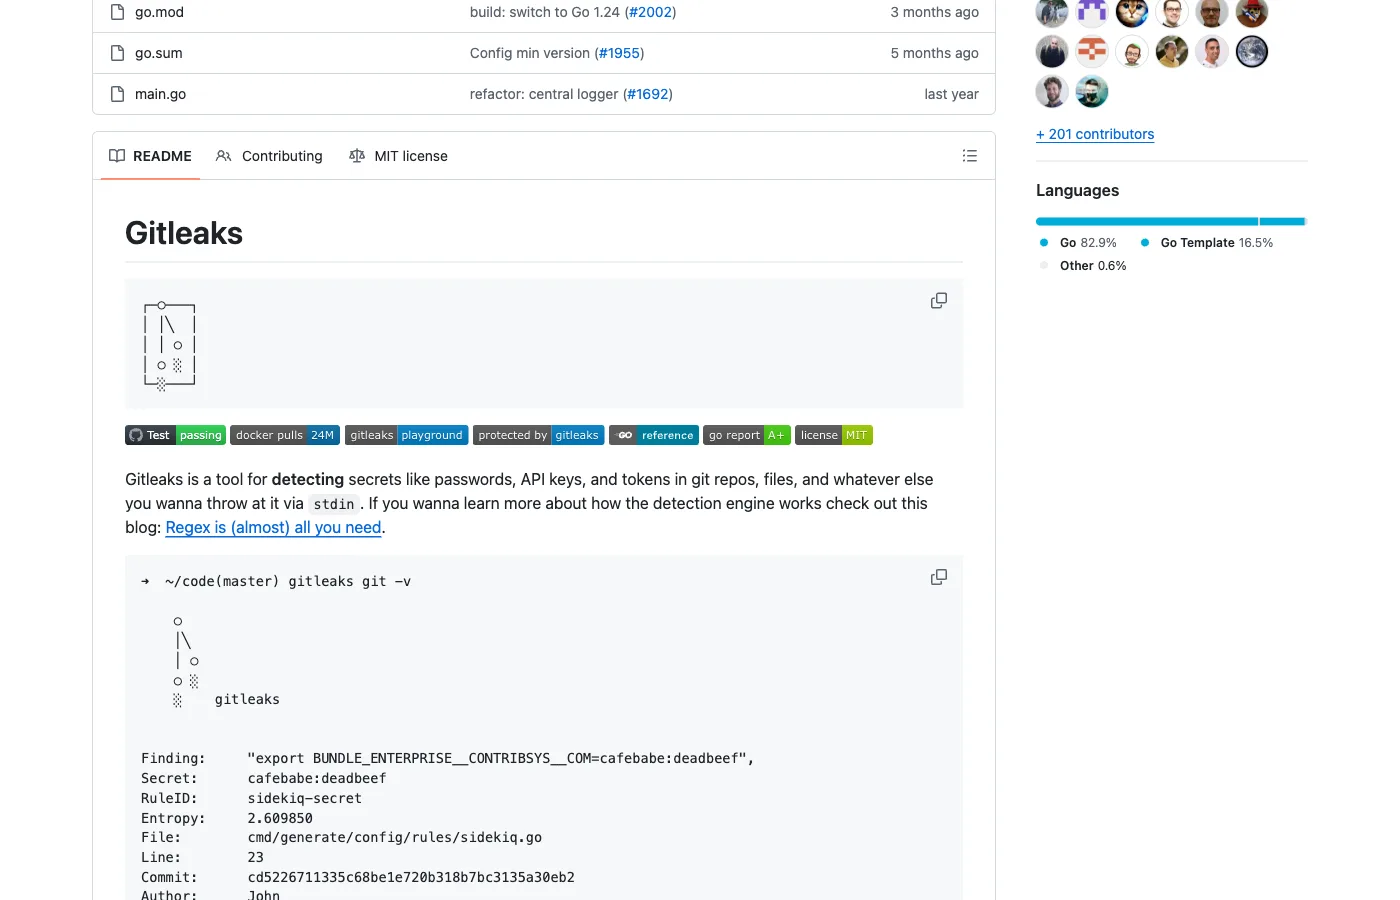Open the MIT license tab
This screenshot has width=1400, height=900.
click(410, 156)
